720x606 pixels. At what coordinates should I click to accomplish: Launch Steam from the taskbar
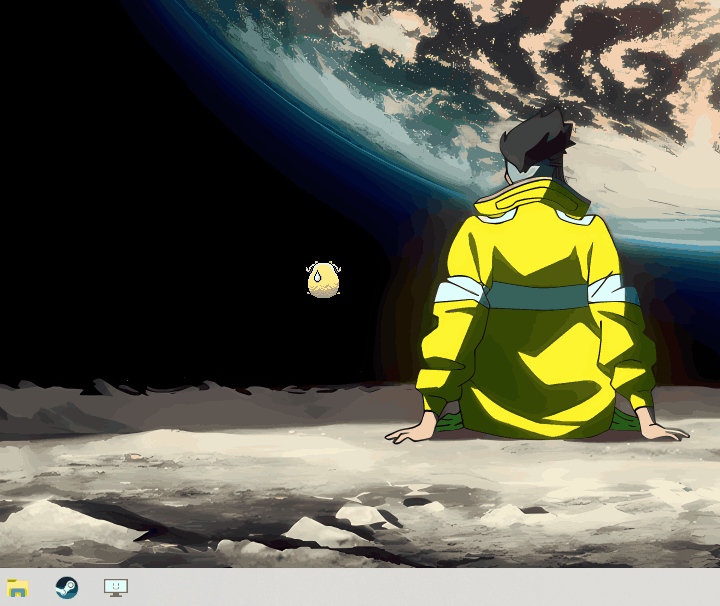[x=67, y=588]
